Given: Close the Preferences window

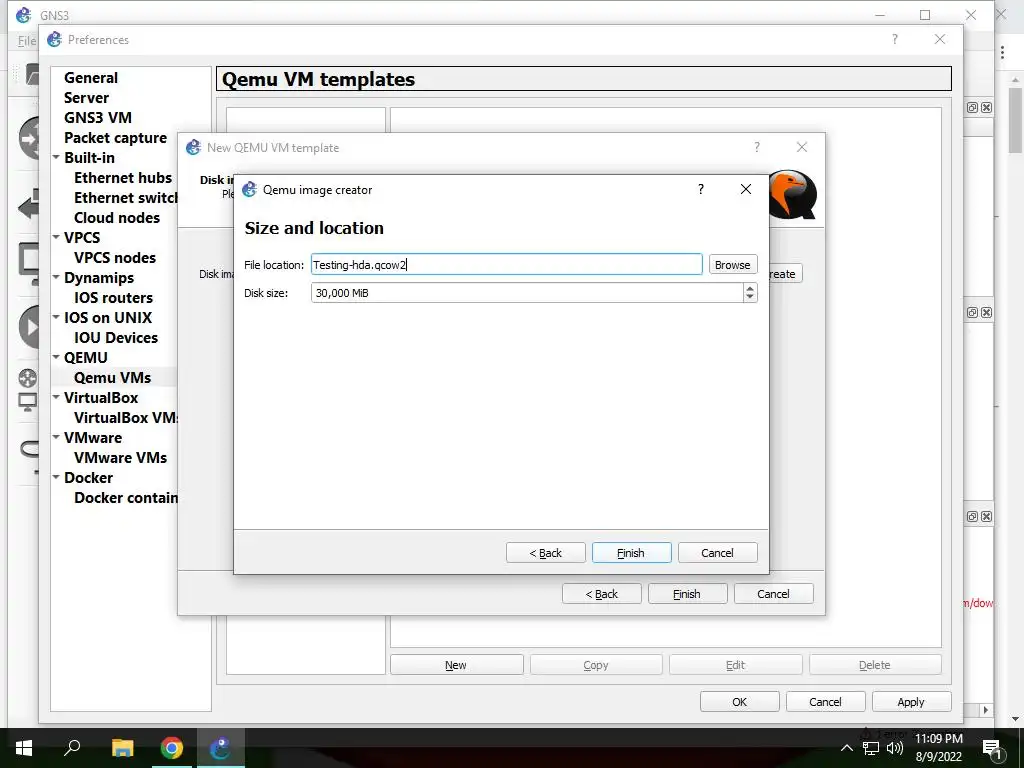Looking at the screenshot, I should click(x=940, y=40).
